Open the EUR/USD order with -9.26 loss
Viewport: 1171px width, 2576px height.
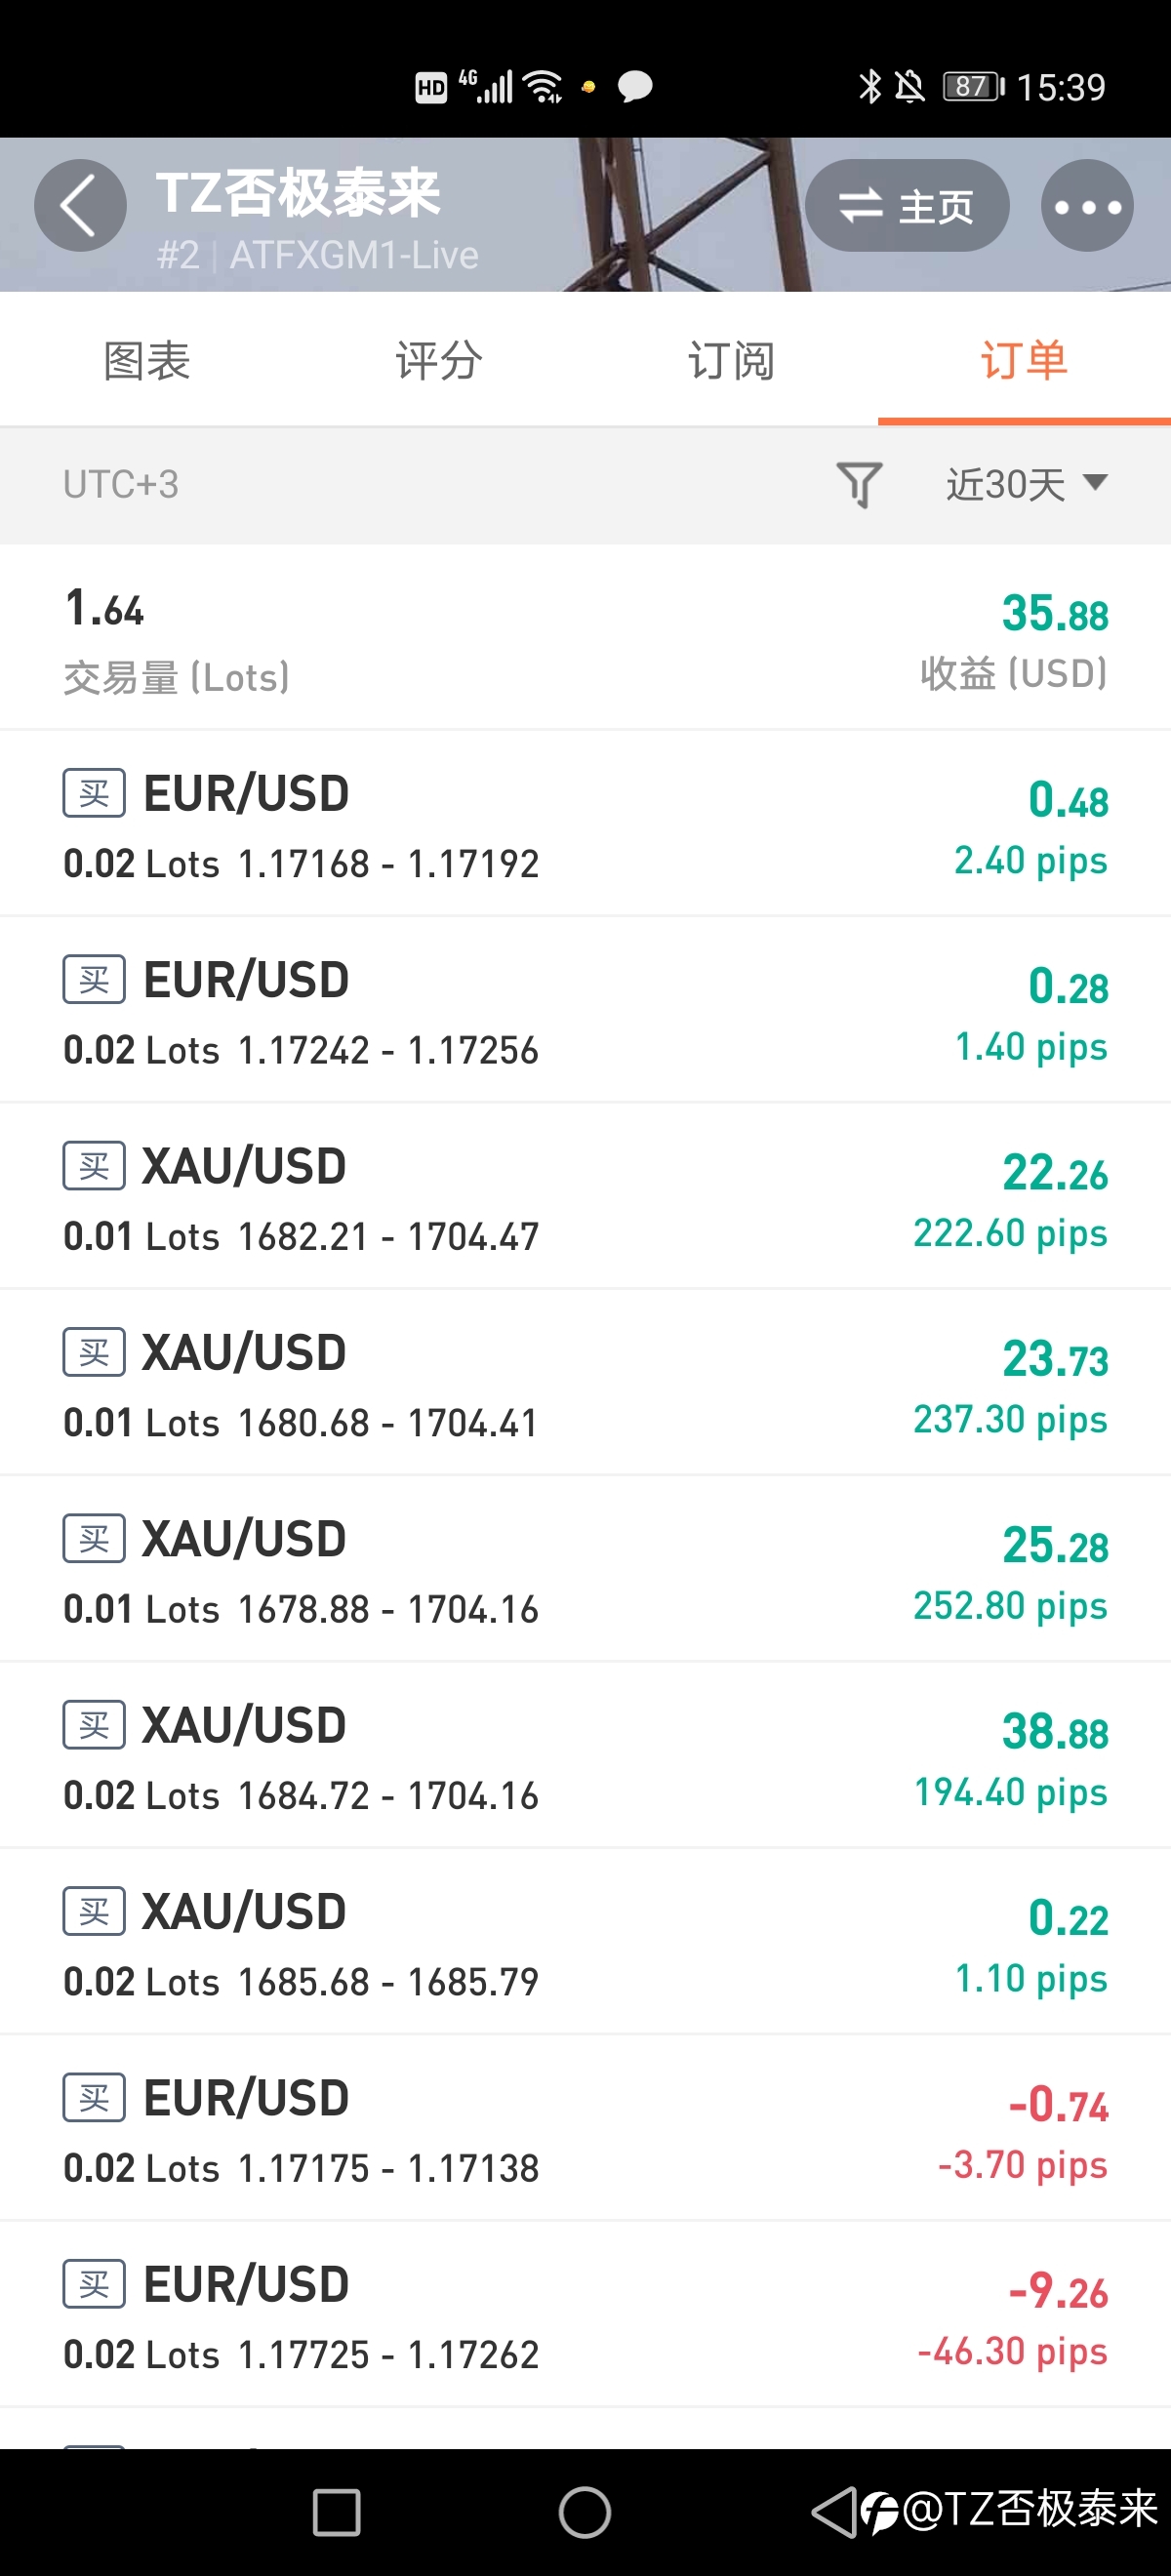point(585,2315)
